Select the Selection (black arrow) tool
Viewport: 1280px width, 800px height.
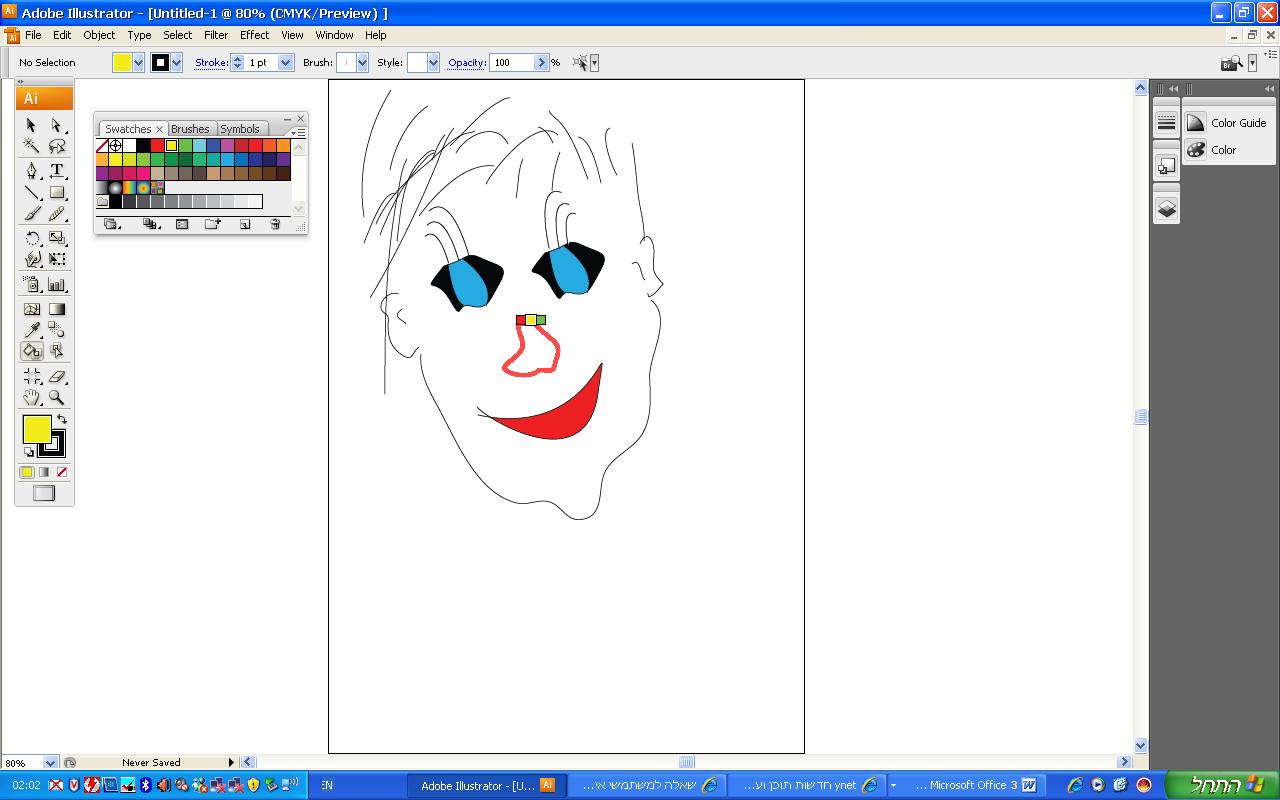[32, 125]
